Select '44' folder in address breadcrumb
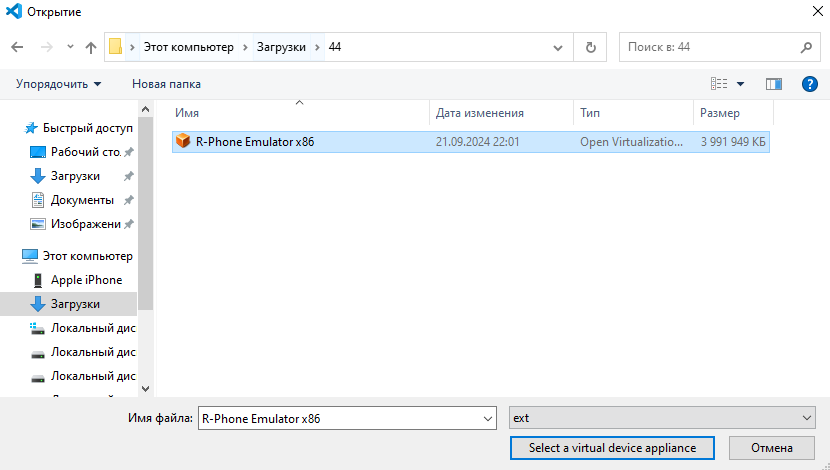The image size is (830, 470). (x=335, y=47)
